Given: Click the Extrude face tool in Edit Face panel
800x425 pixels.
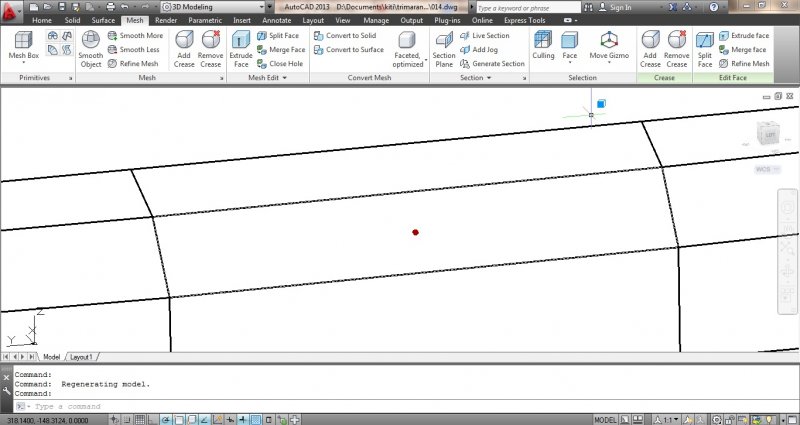Looking at the screenshot, I should point(744,36).
